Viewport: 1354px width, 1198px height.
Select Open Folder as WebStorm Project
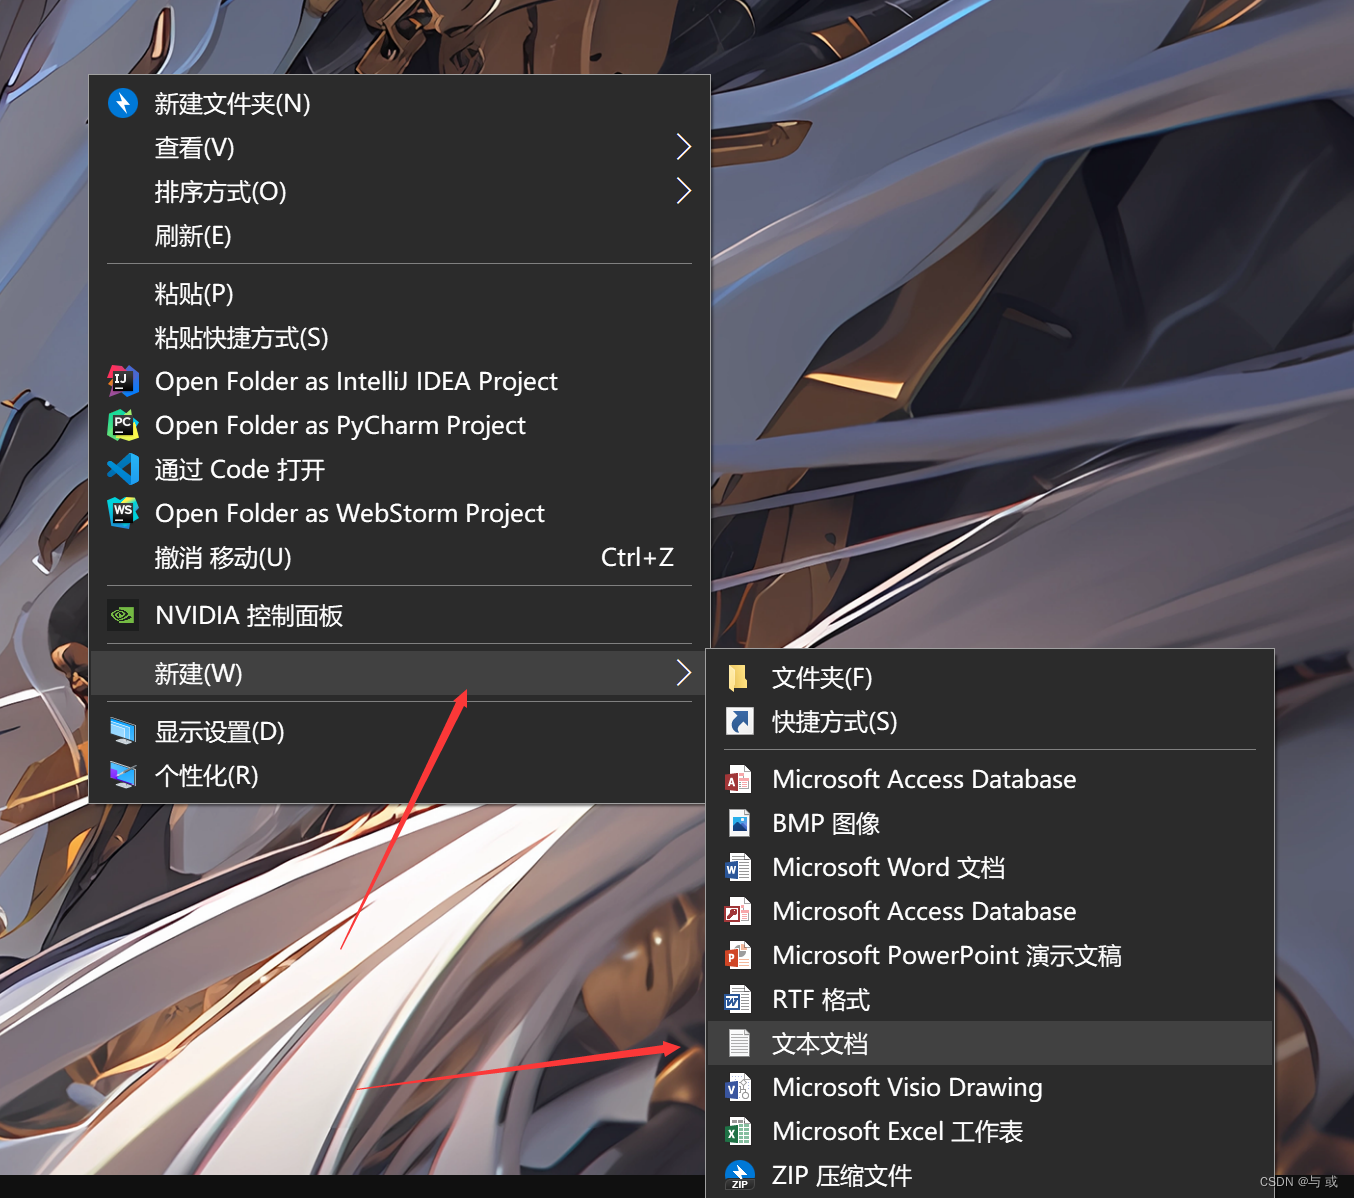400,513
